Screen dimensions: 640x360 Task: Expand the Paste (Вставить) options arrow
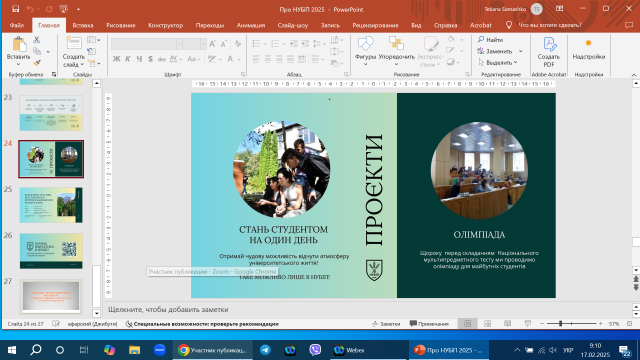(18, 64)
